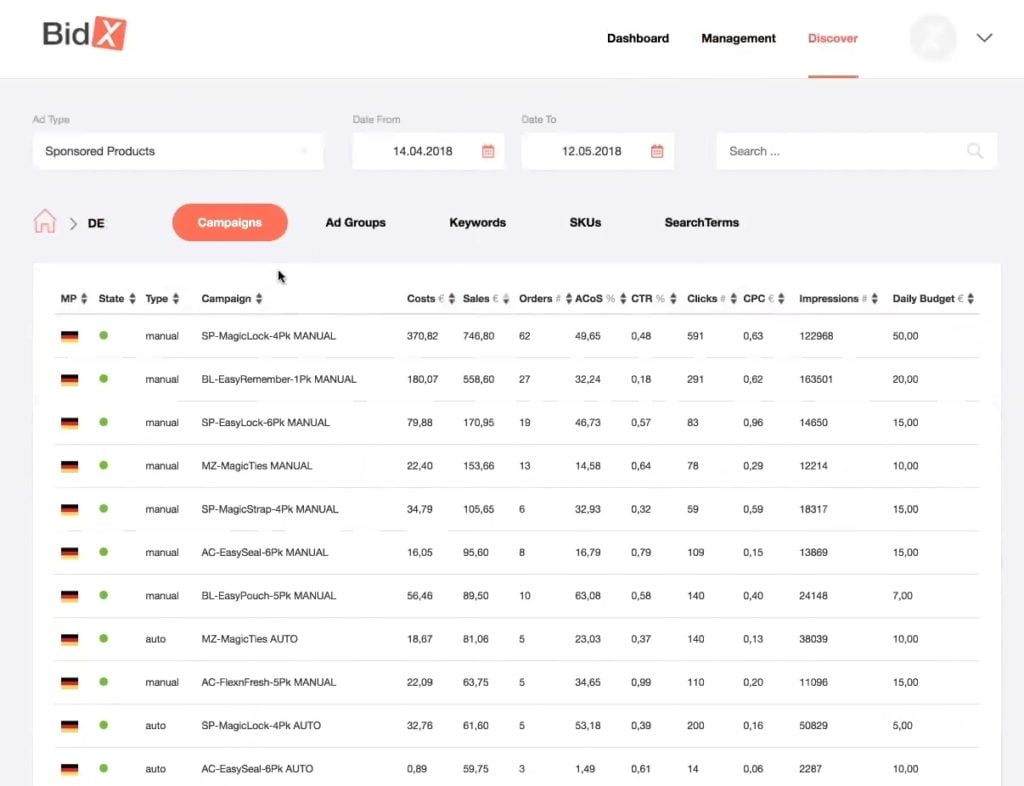The width and height of the screenshot is (1024, 786).
Task: Switch to the SearchTerms tab
Action: (x=702, y=223)
